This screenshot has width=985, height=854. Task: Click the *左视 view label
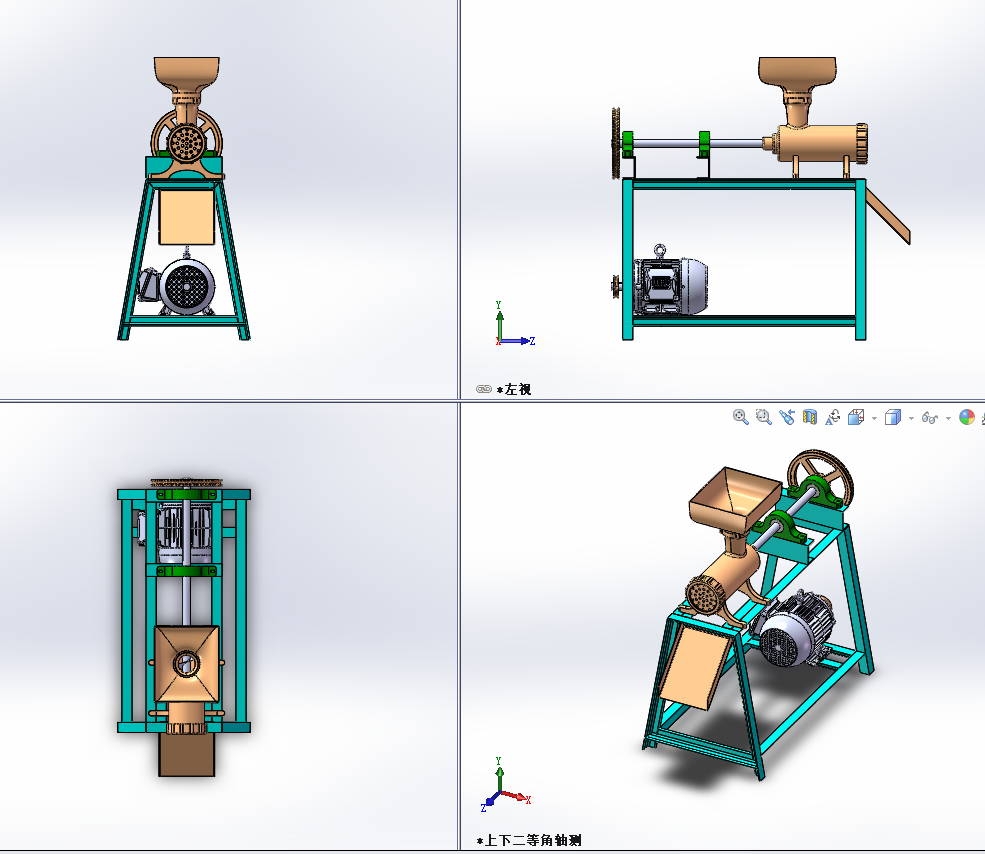(514, 390)
